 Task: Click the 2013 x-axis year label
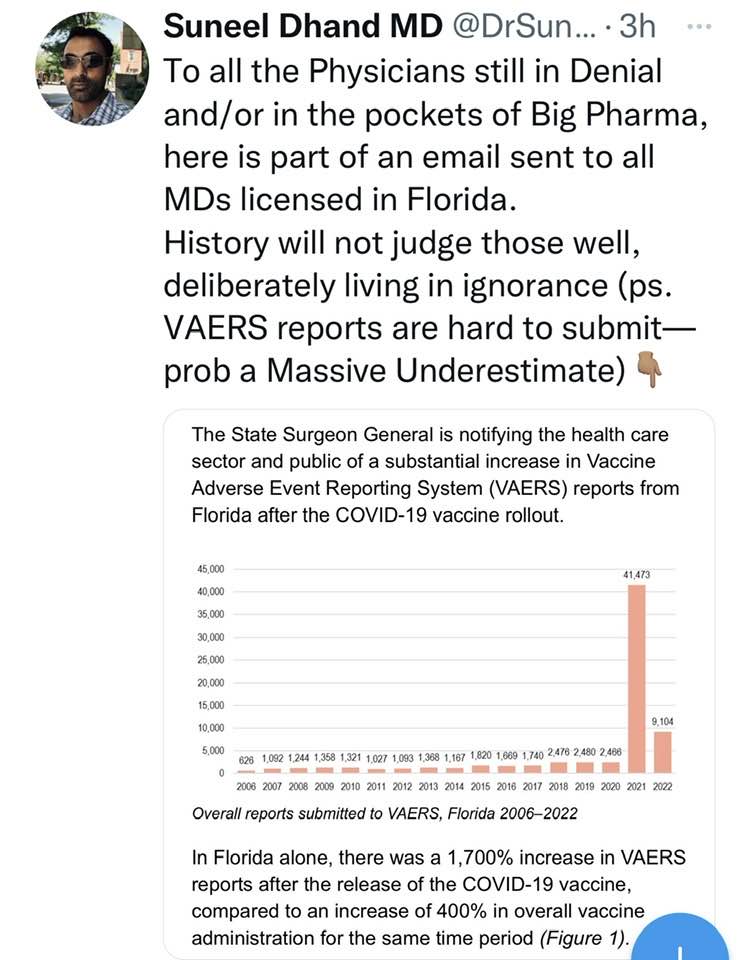click(428, 786)
